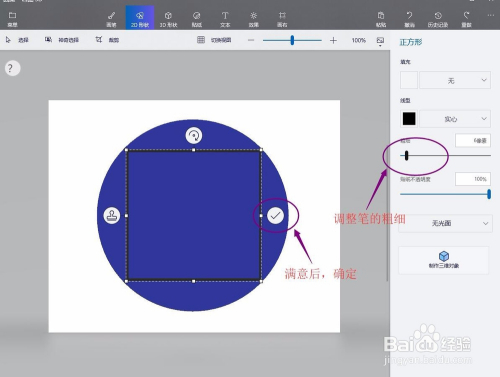The image size is (500, 377).
Task: Click the 正方形 panel title
Action: [411, 42]
